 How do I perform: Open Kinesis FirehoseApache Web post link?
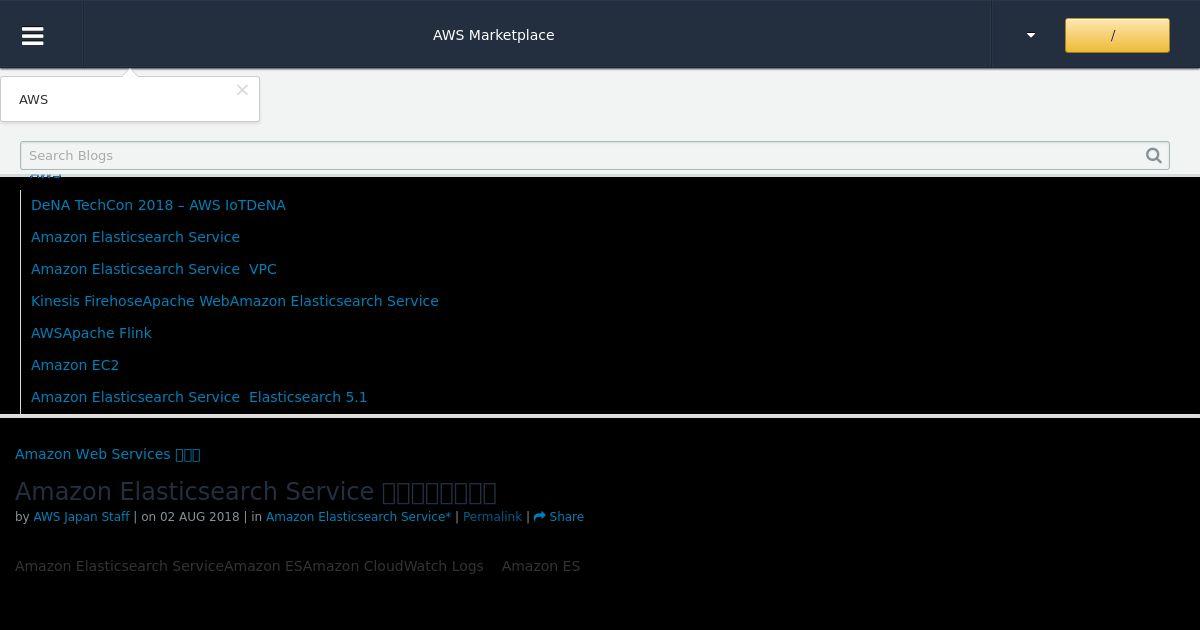(x=235, y=301)
